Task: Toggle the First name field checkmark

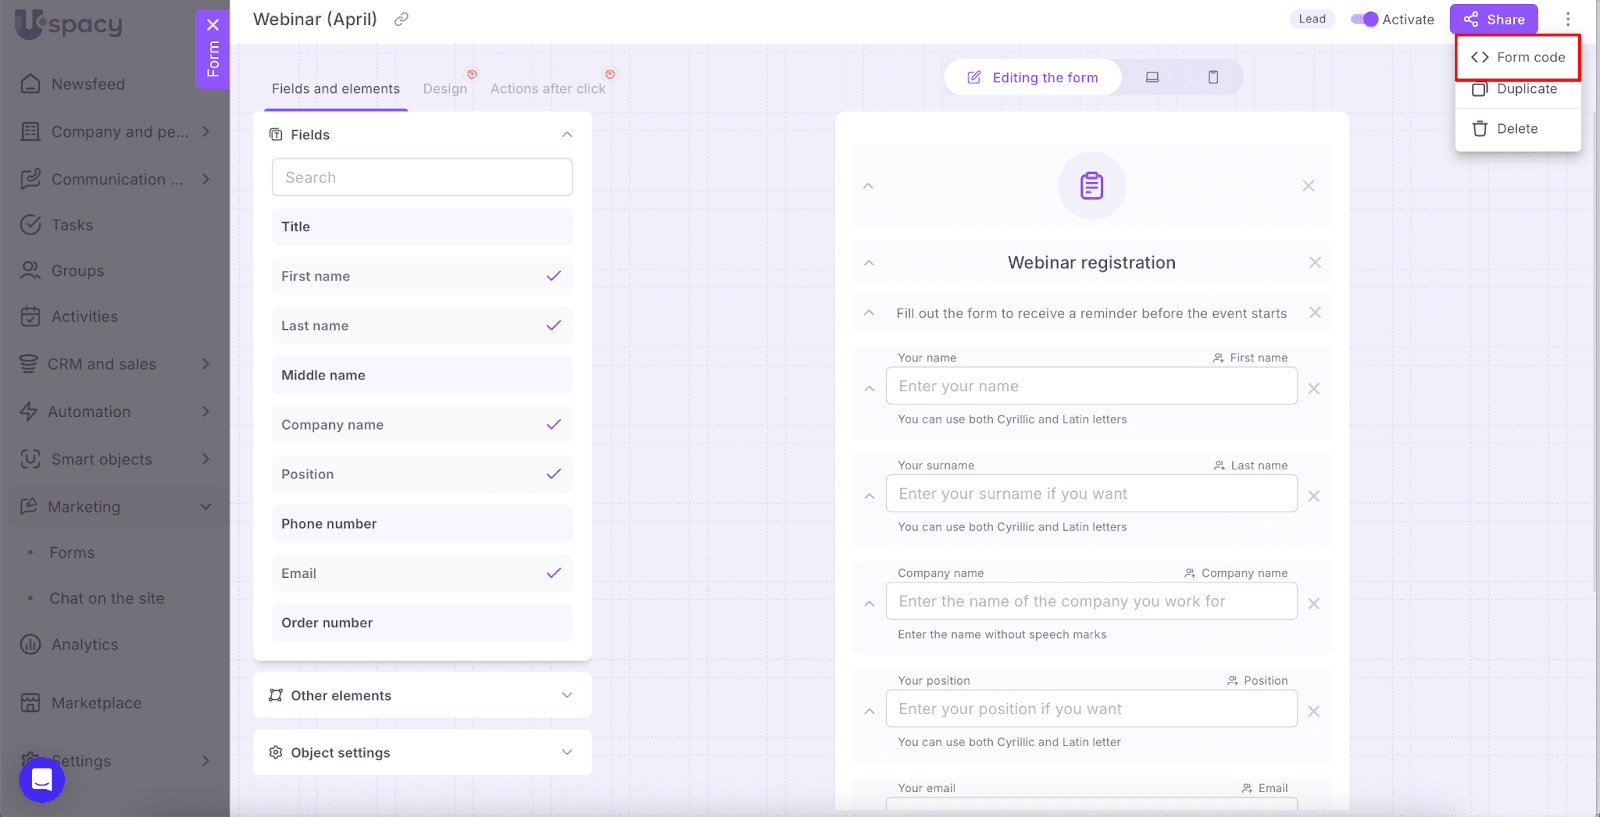Action: coord(554,276)
